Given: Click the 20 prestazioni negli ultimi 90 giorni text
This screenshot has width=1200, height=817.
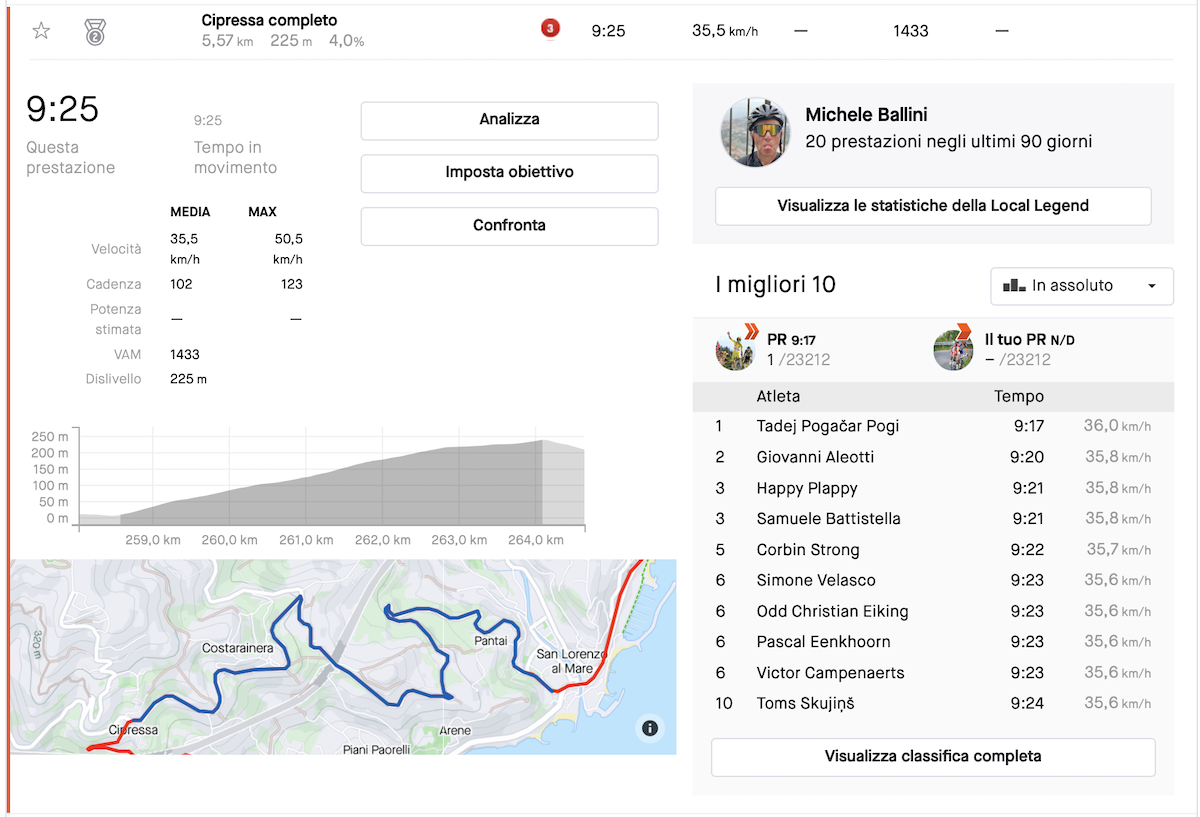Looking at the screenshot, I should (x=948, y=142).
